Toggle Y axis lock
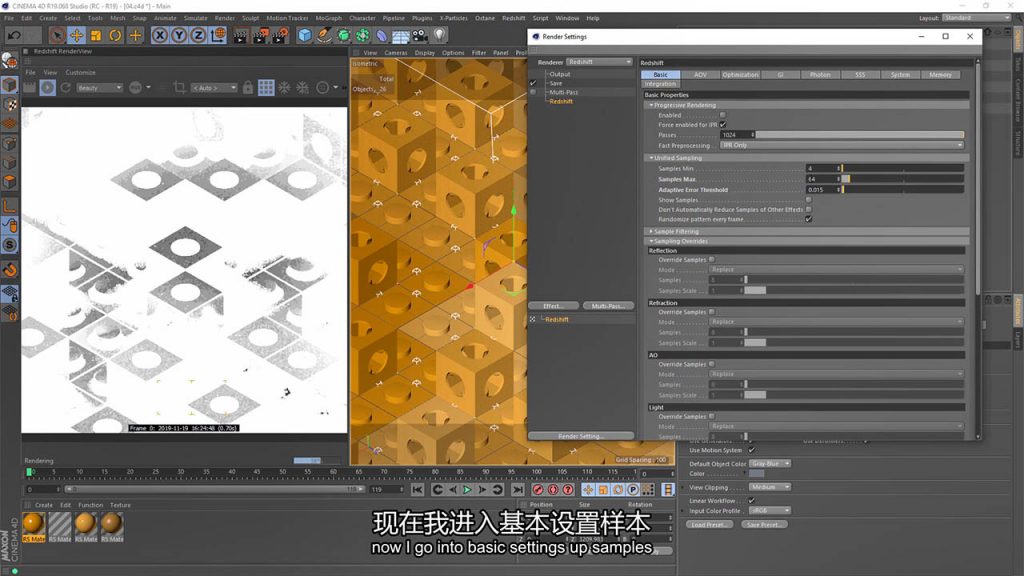1024x576 pixels. 179,35
